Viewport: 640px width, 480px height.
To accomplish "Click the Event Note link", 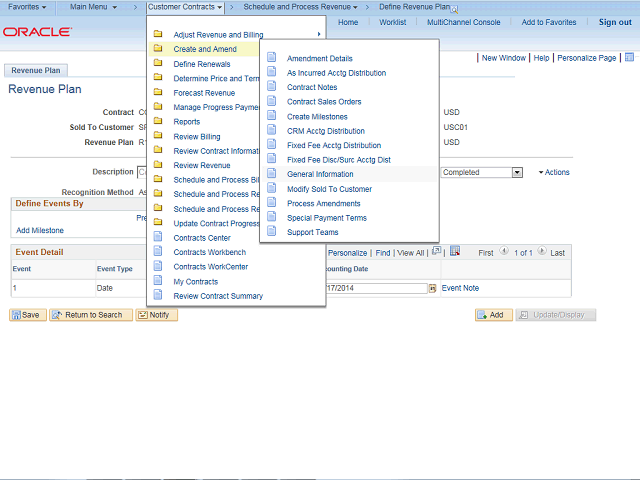I will click(x=460, y=288).
